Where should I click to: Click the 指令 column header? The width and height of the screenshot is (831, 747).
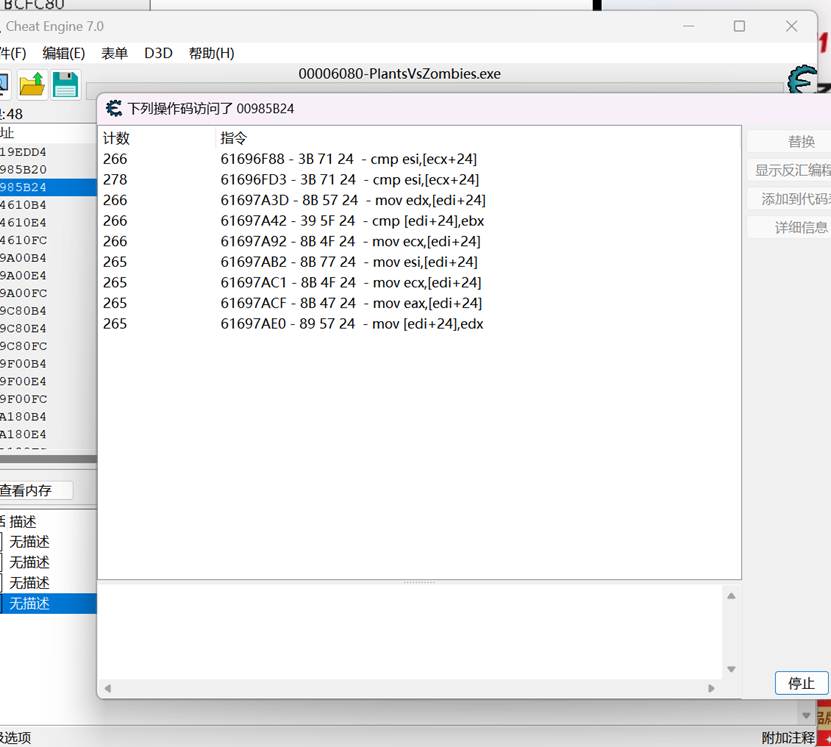pyautogui.click(x=234, y=138)
